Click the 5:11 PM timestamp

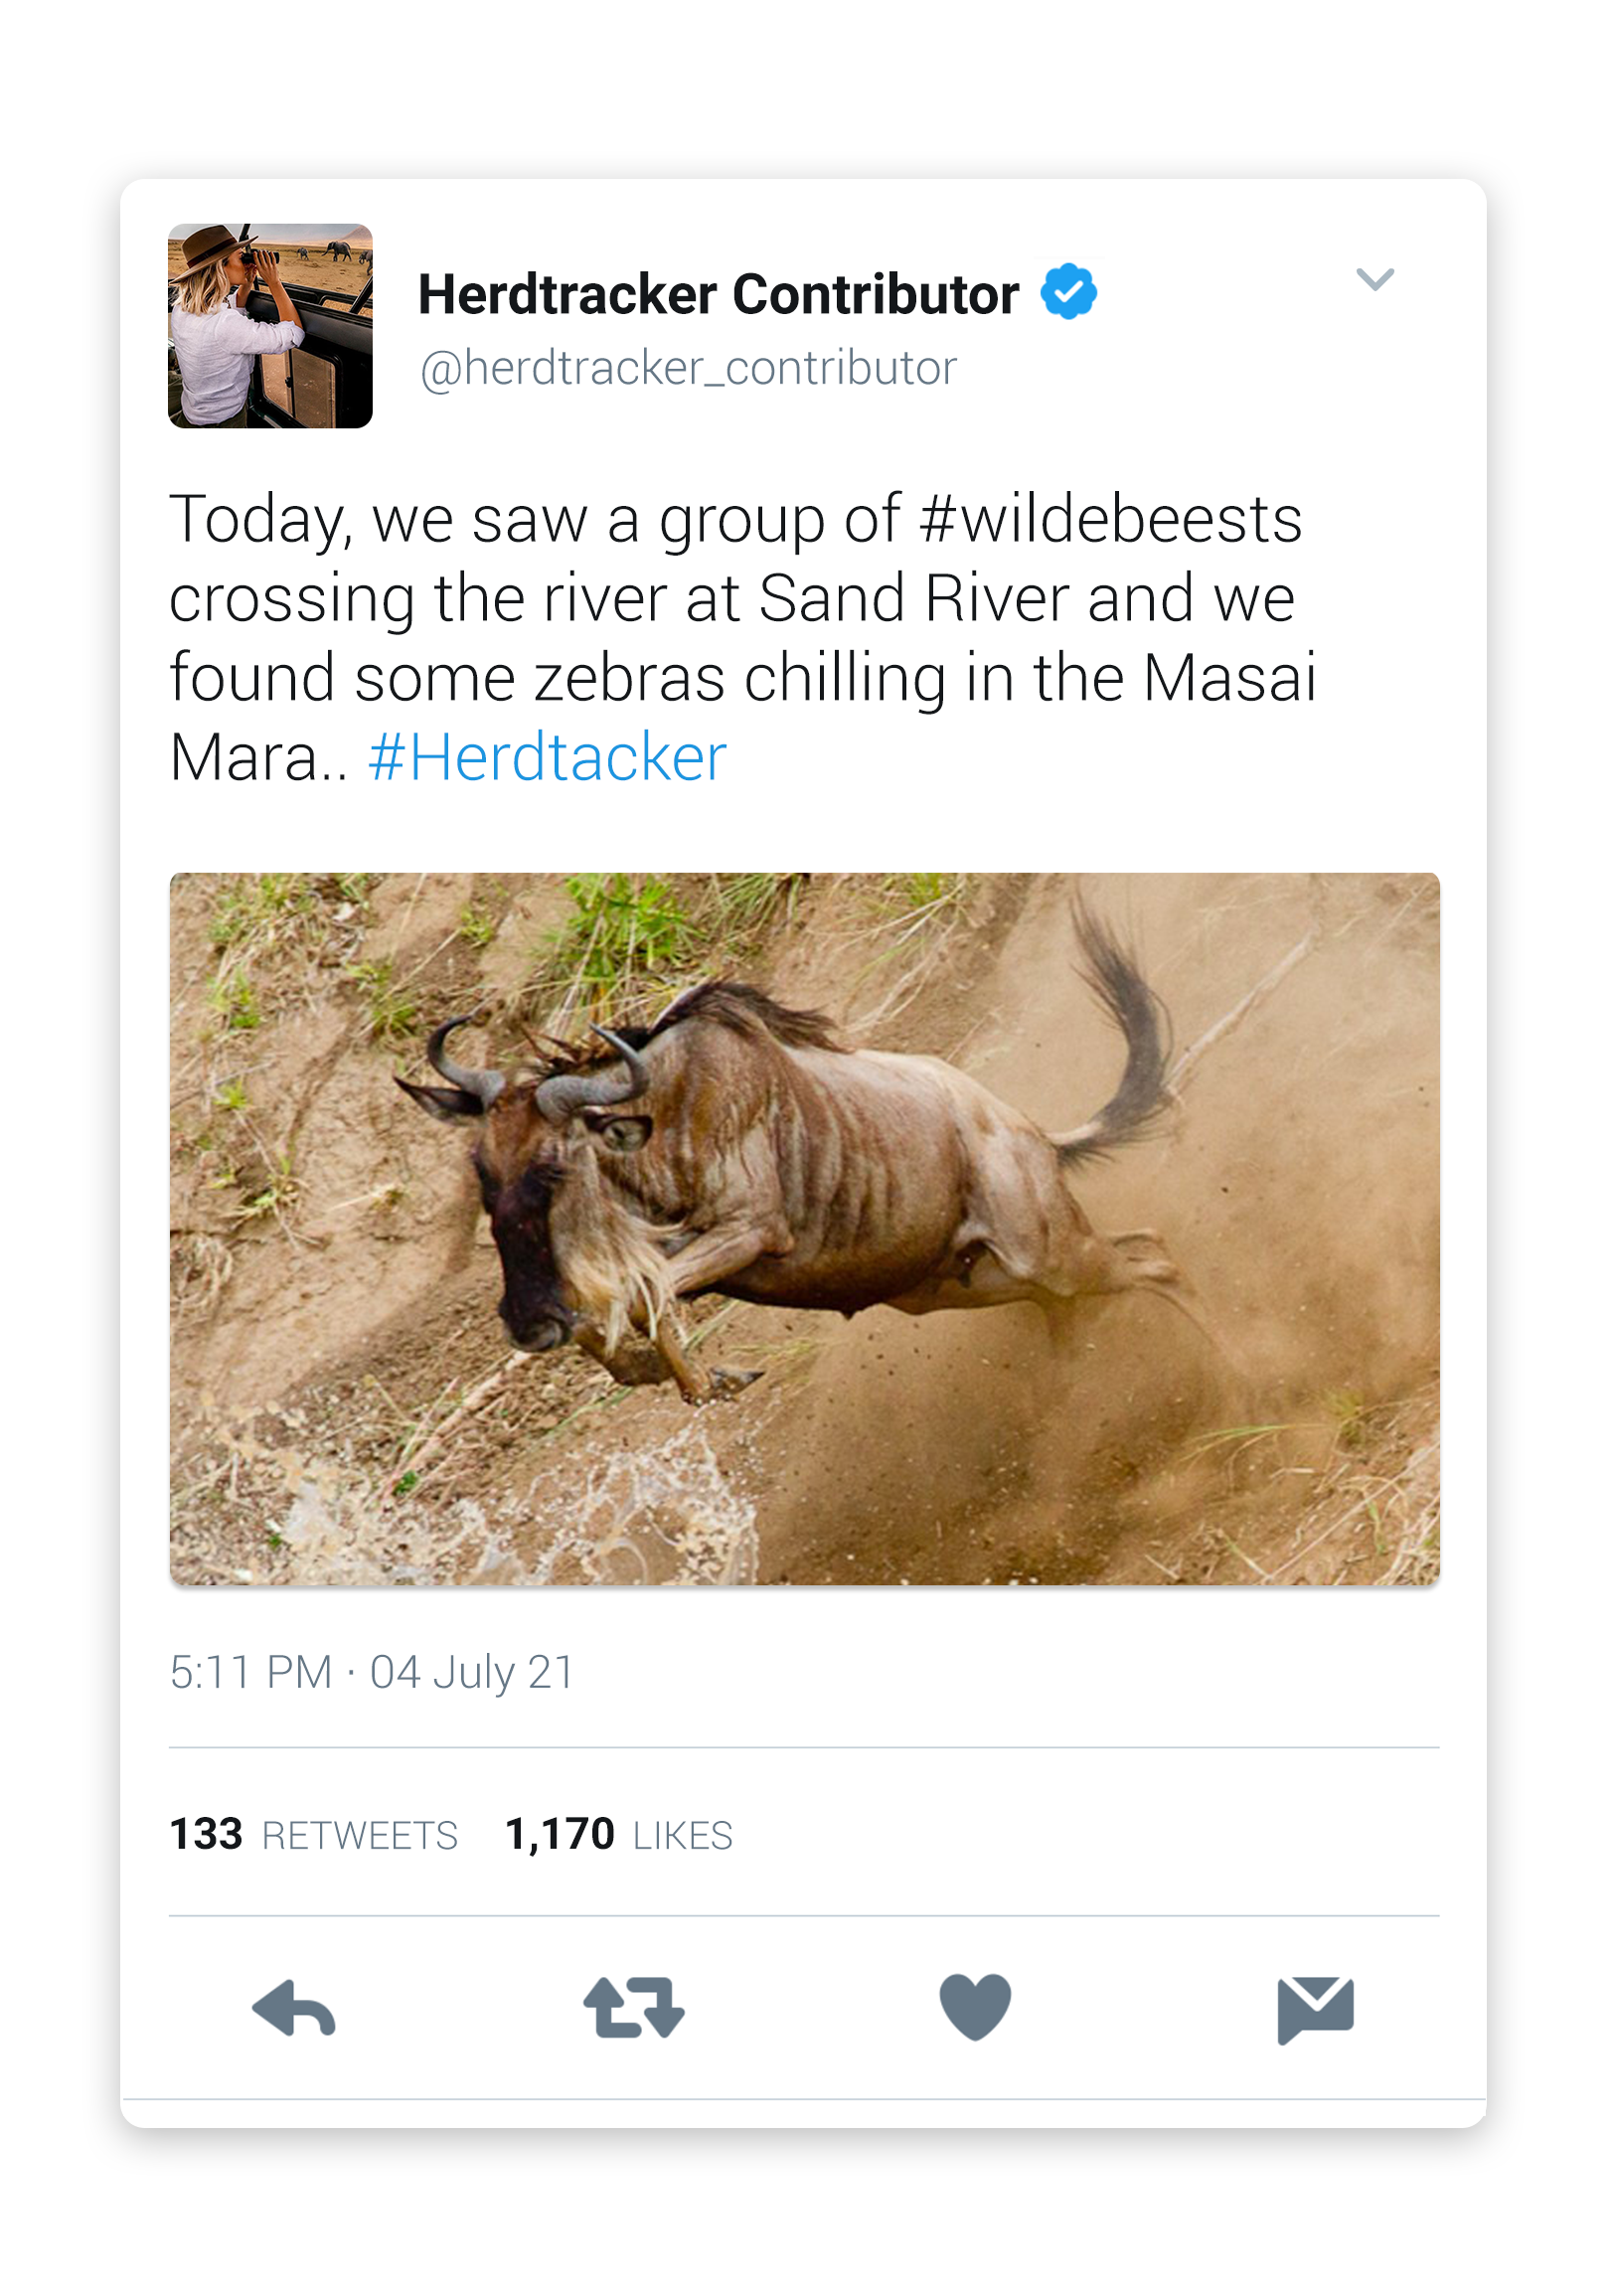pyautogui.click(x=250, y=1672)
